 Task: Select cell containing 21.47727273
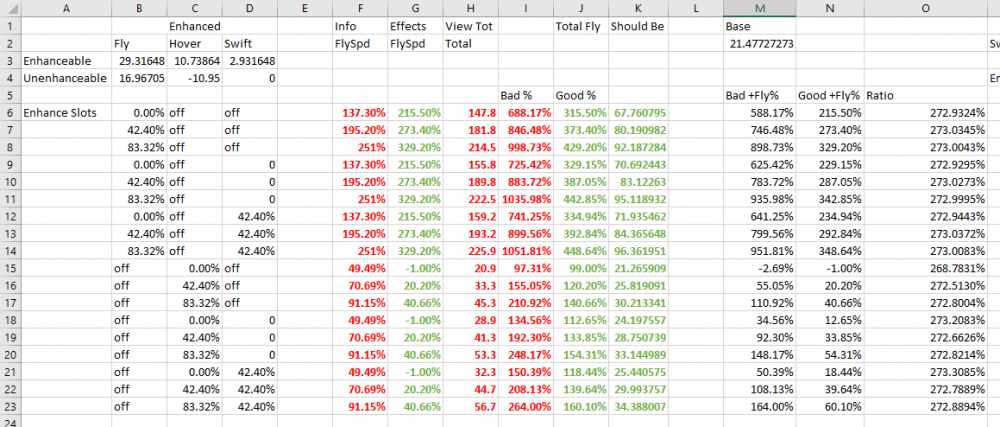click(x=760, y=44)
